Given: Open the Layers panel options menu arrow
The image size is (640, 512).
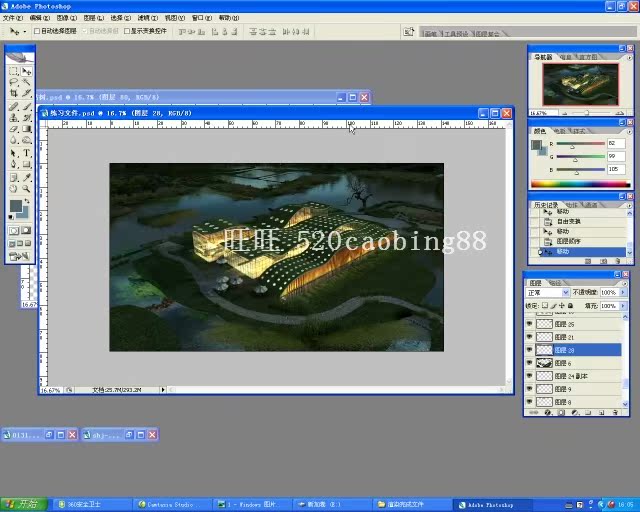Looking at the screenshot, I should [x=624, y=283].
